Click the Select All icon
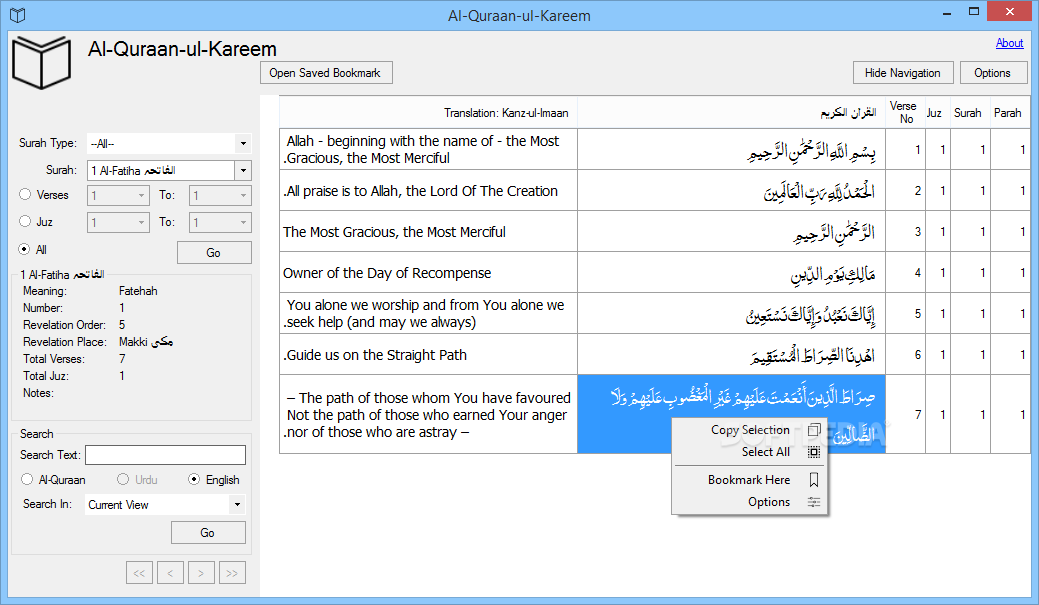The height and width of the screenshot is (605, 1039). (x=814, y=452)
